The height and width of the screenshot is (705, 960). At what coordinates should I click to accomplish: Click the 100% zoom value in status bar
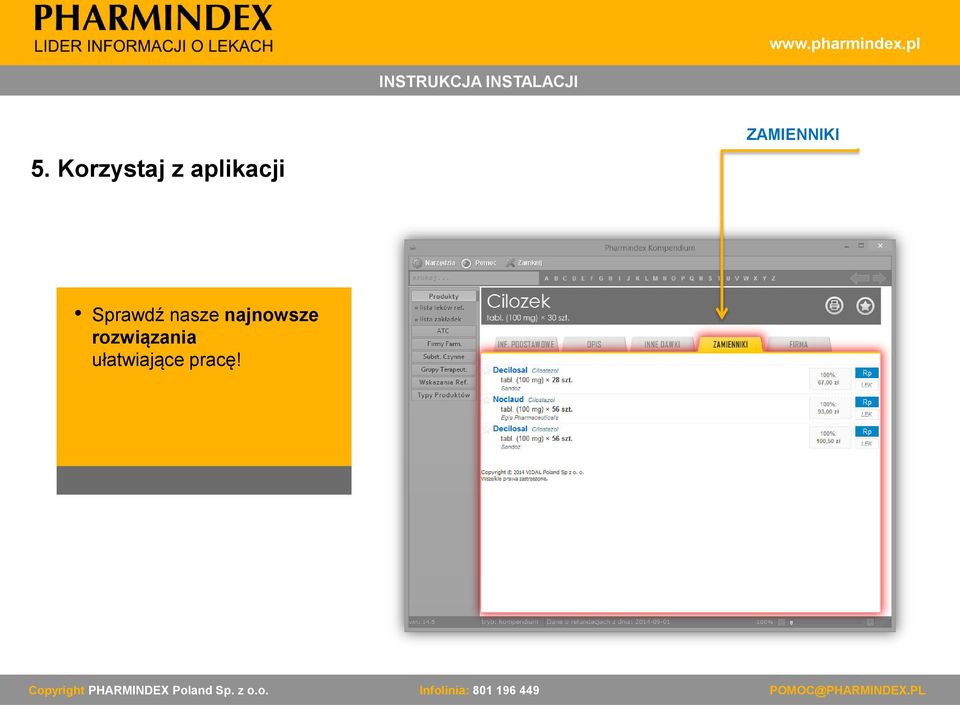765,622
